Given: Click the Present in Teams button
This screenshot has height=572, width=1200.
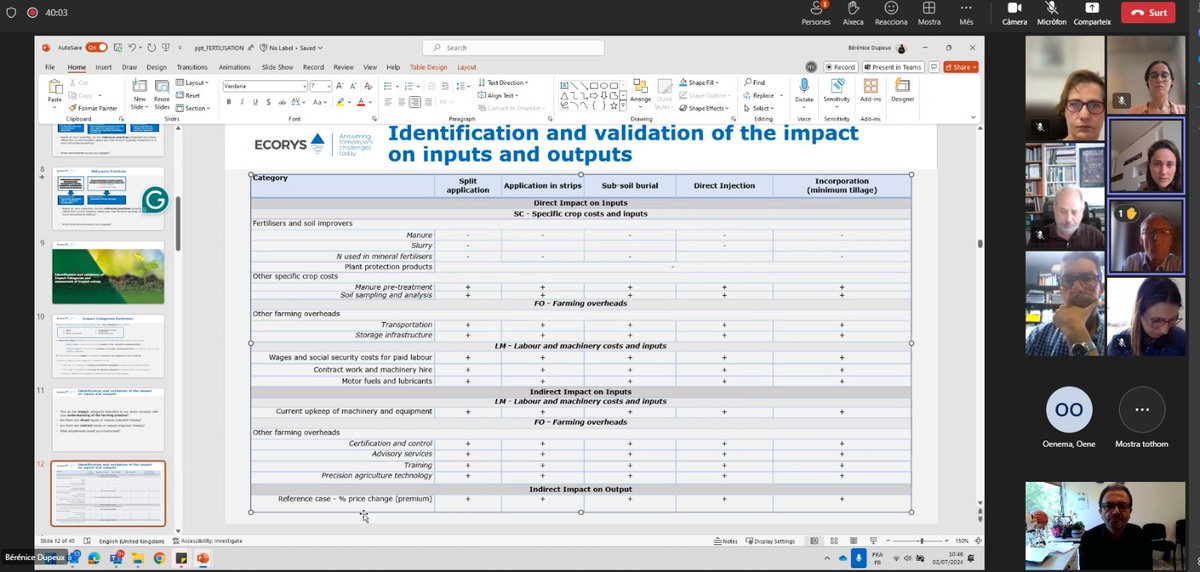Looking at the screenshot, I should [892, 67].
